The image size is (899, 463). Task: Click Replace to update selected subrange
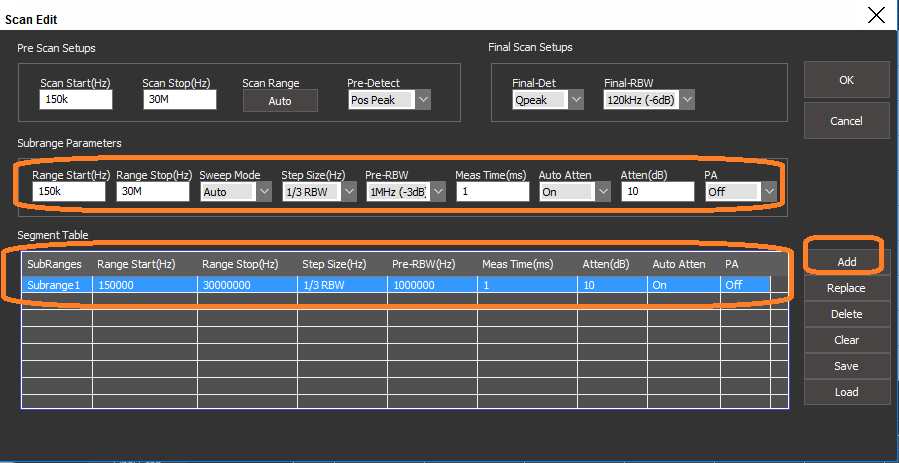846,288
